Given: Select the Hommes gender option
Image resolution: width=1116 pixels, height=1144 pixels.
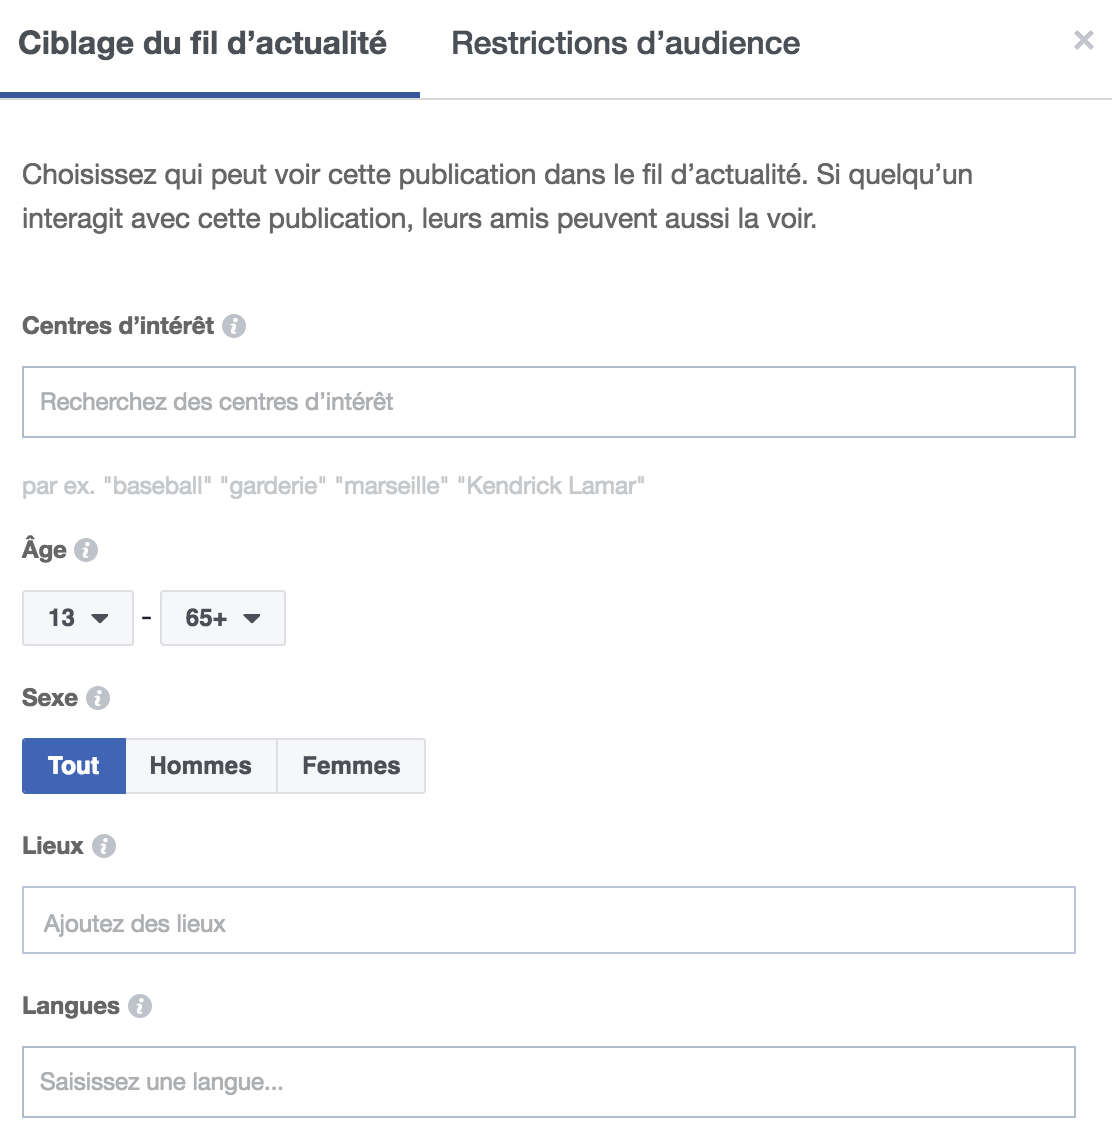Looking at the screenshot, I should point(201,766).
